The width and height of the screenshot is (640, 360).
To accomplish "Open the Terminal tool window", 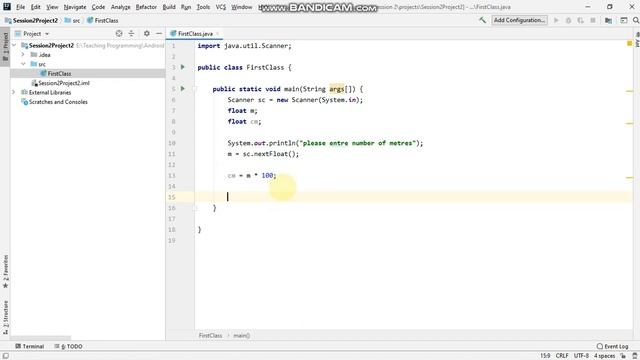I will (29, 346).
